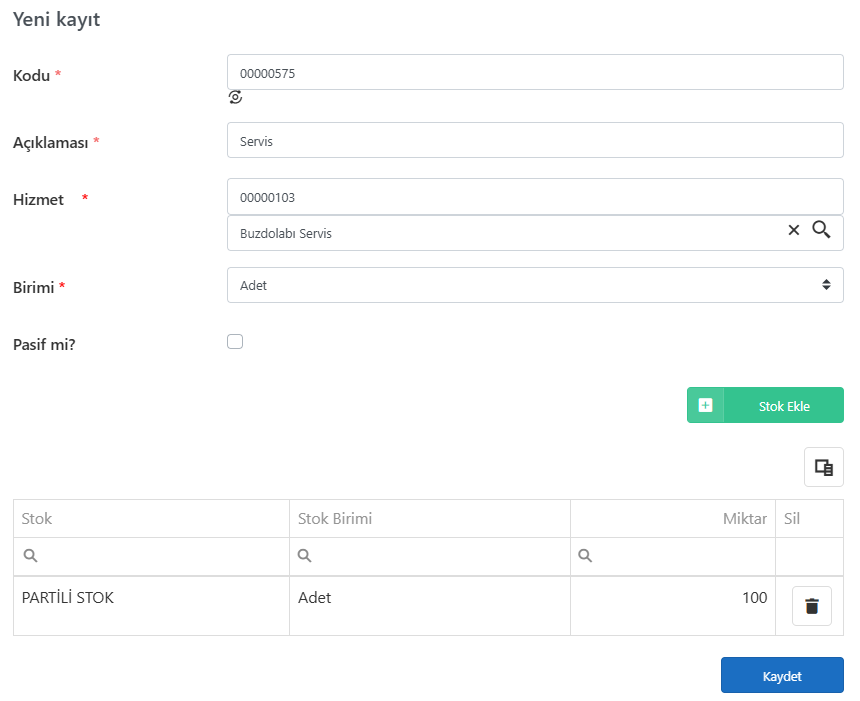Viewport: 860px width, 701px height.
Task: Open the Birimi dropdown showing Adet
Action: click(x=535, y=285)
